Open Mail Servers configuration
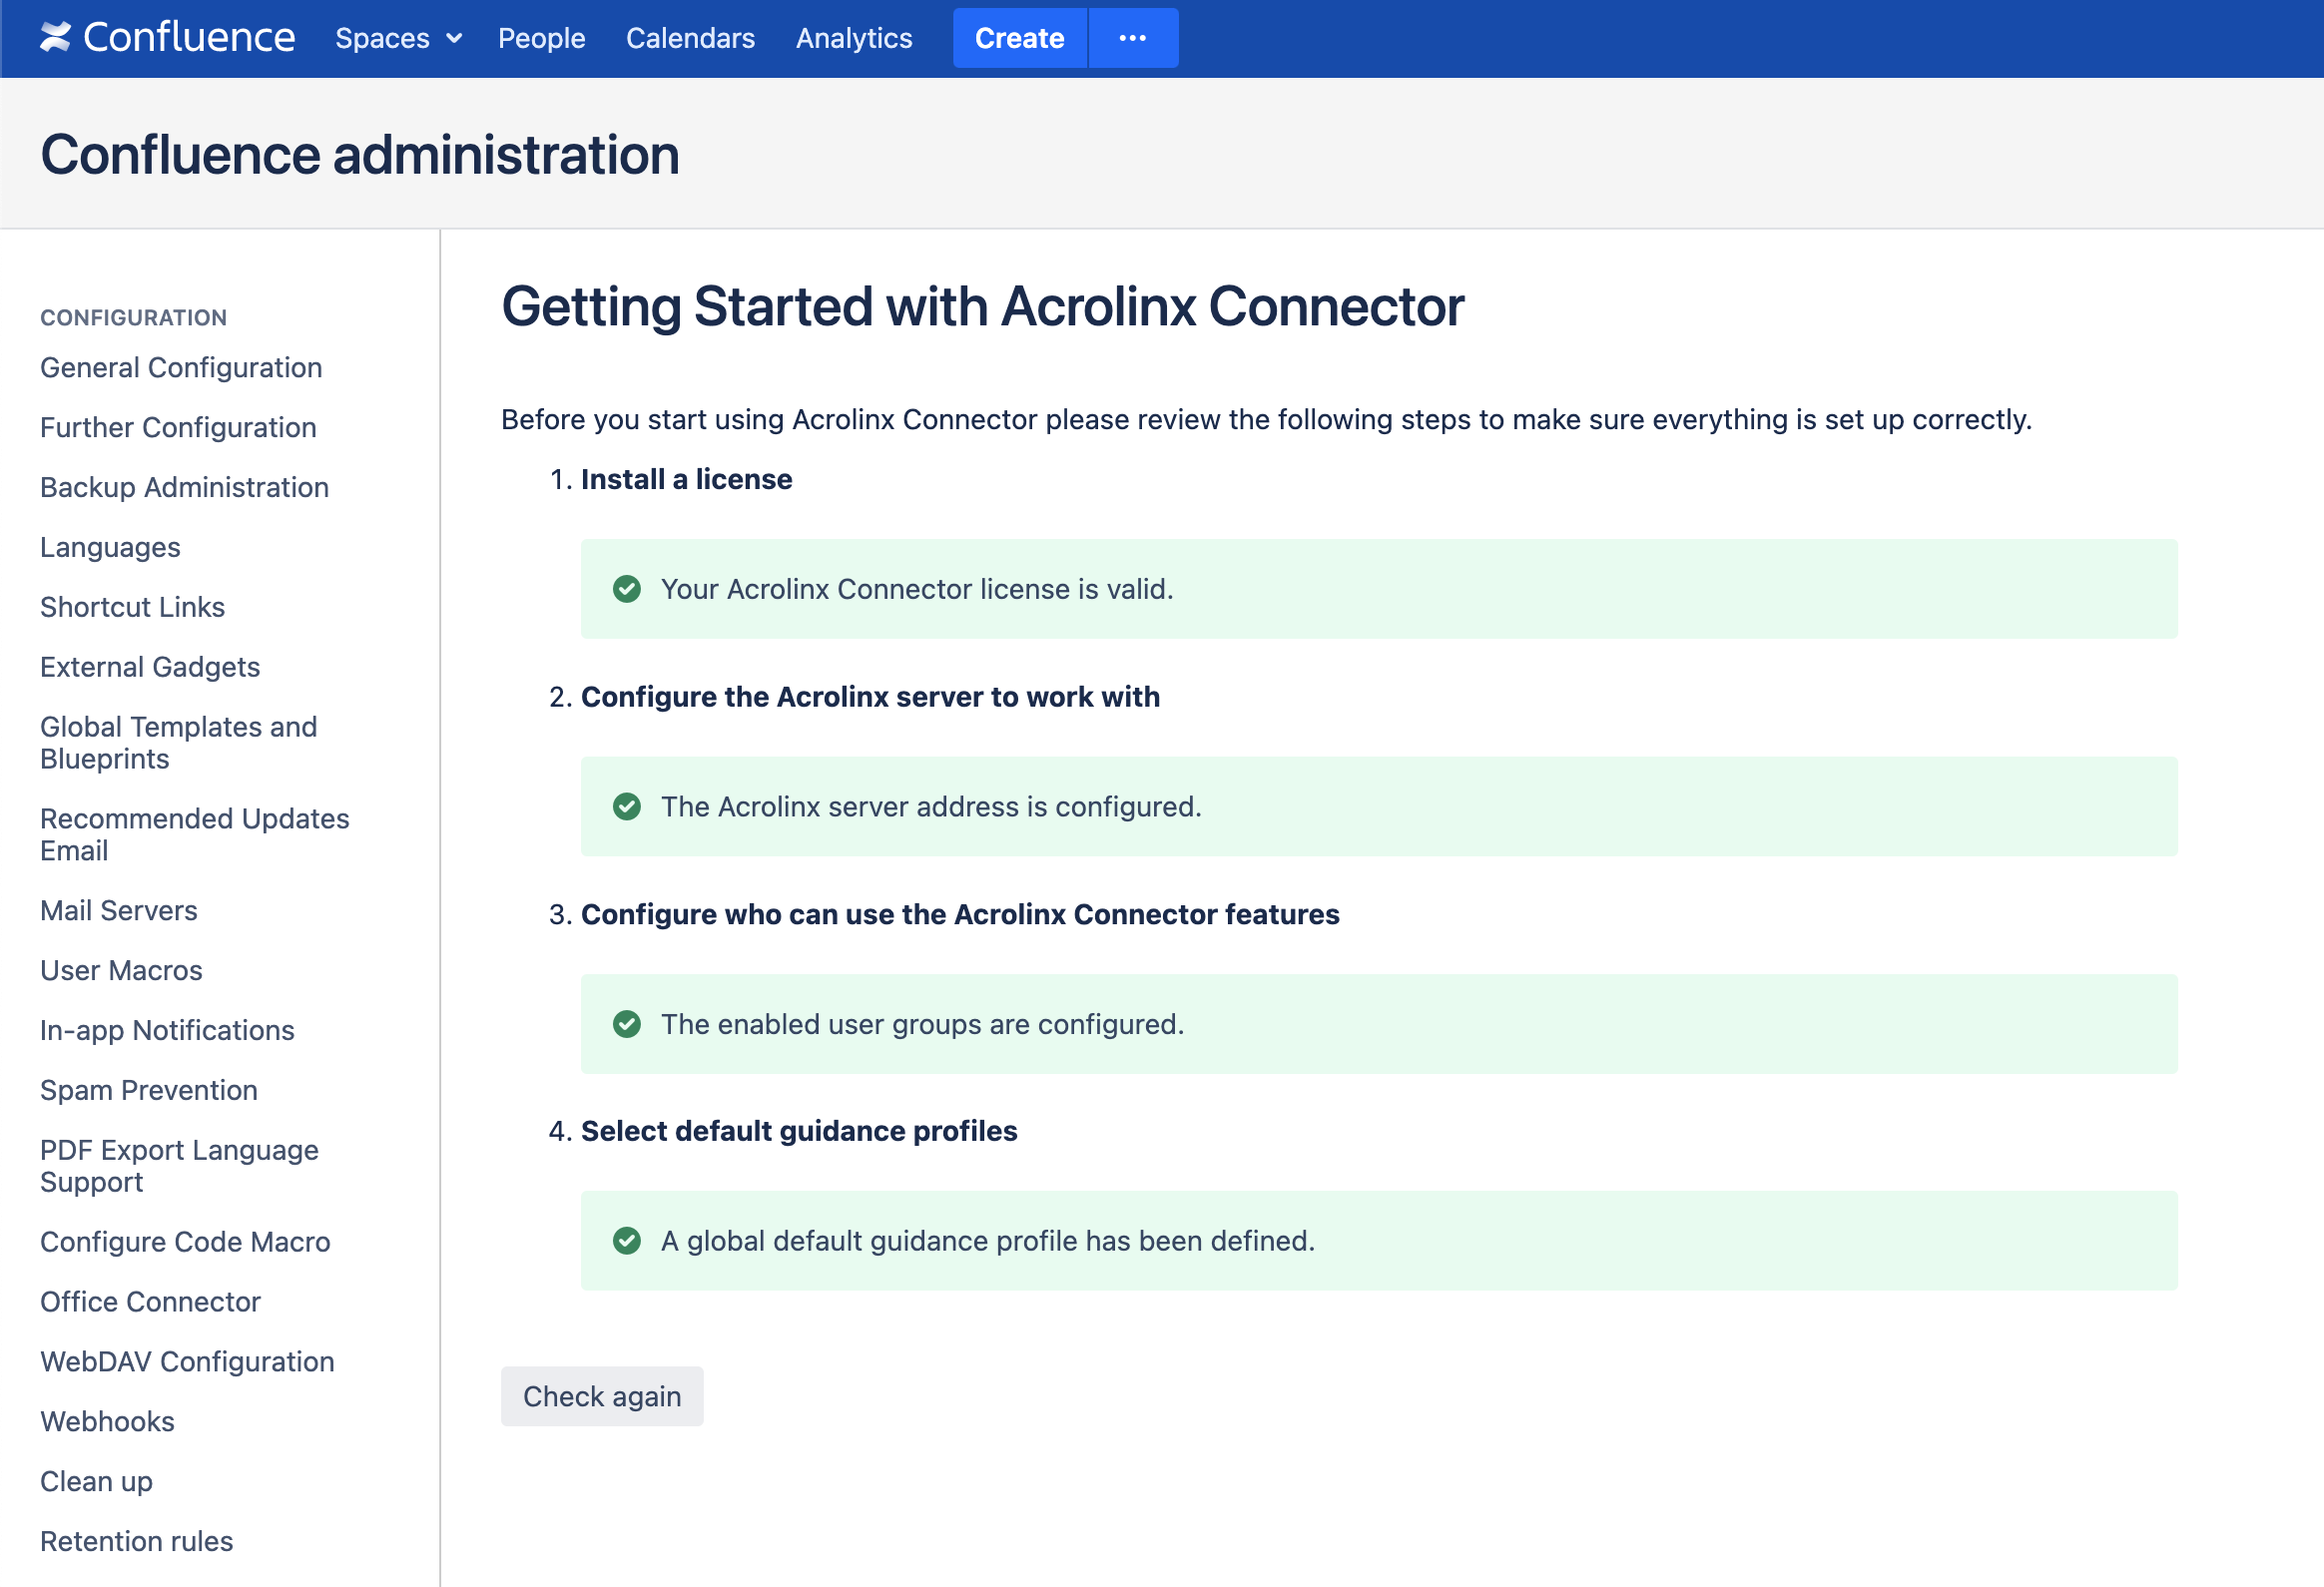This screenshot has height=1587, width=2324. point(119,911)
